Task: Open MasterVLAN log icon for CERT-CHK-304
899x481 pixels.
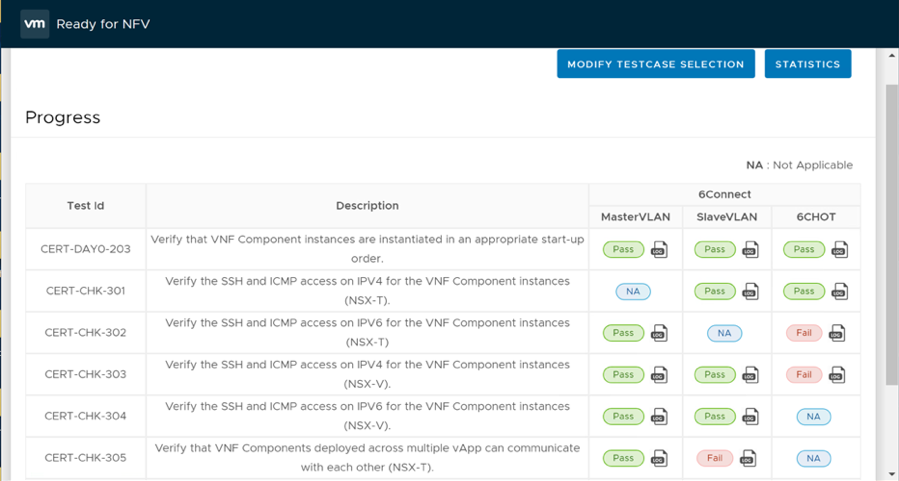Action: [659, 417]
